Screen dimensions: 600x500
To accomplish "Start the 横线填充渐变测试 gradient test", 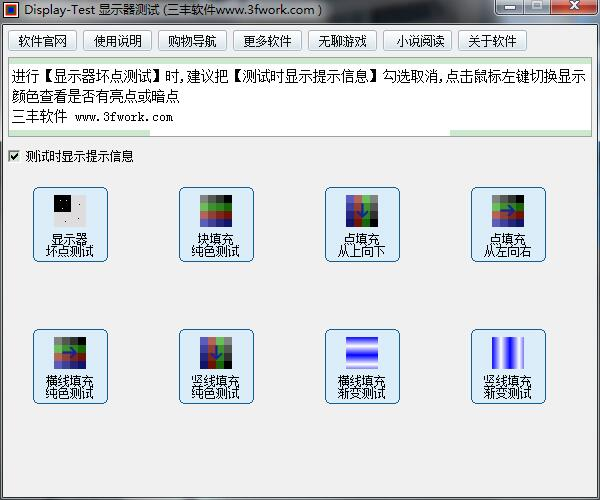I will (362, 367).
